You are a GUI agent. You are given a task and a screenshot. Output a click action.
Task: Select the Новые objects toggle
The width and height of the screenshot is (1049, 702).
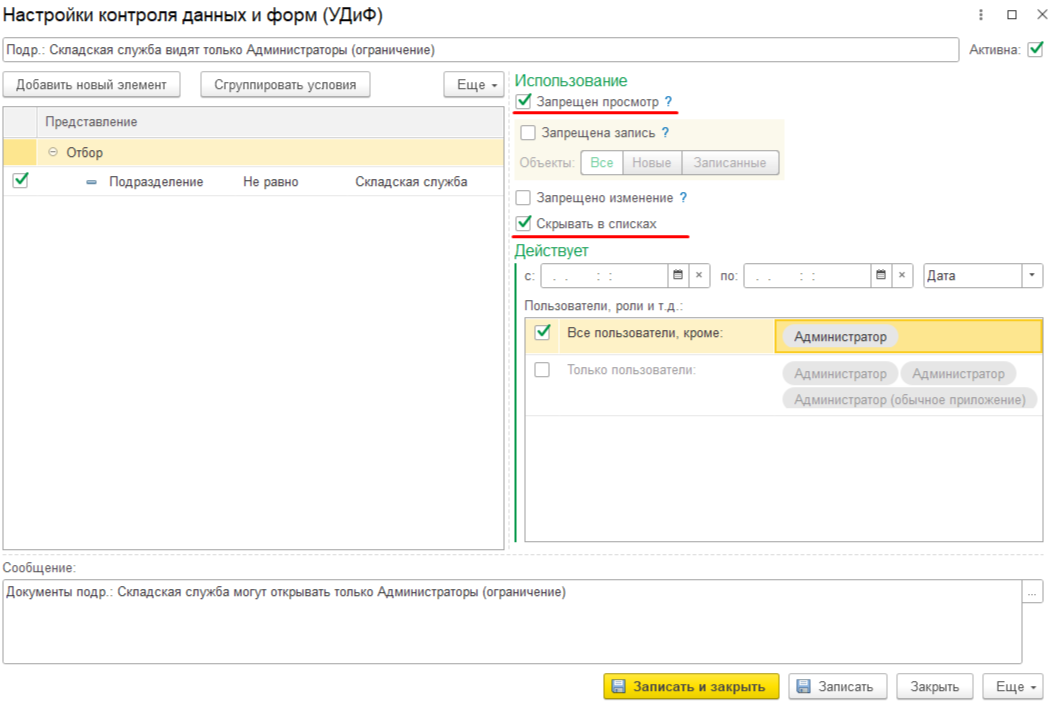[652, 163]
